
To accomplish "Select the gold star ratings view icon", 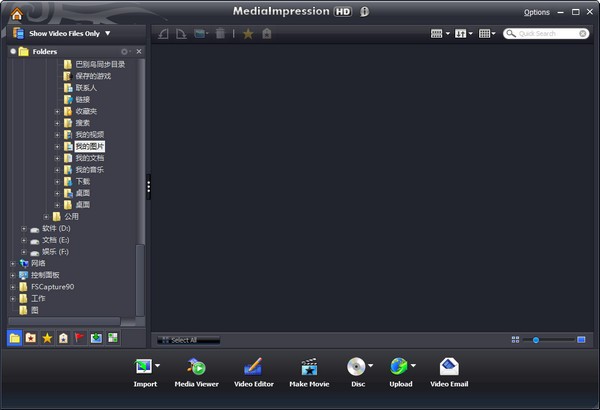I will pos(47,338).
